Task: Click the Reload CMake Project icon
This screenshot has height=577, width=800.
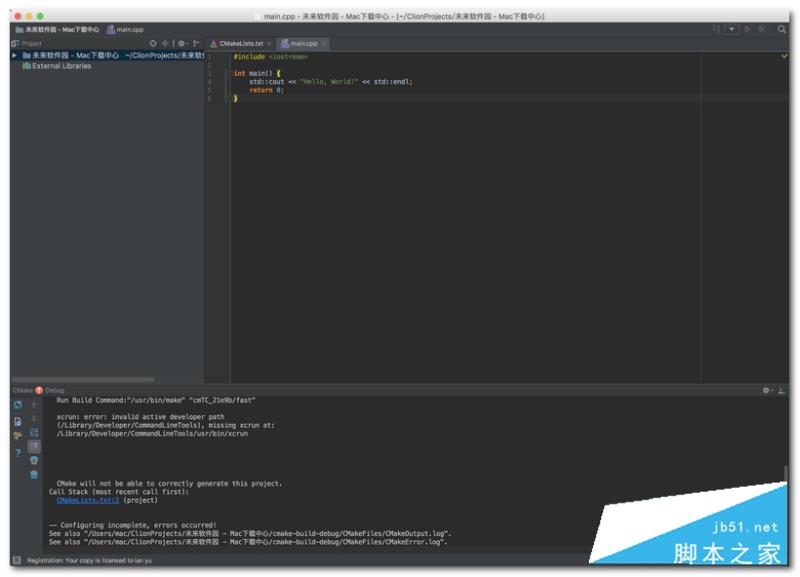Action: tap(18, 405)
